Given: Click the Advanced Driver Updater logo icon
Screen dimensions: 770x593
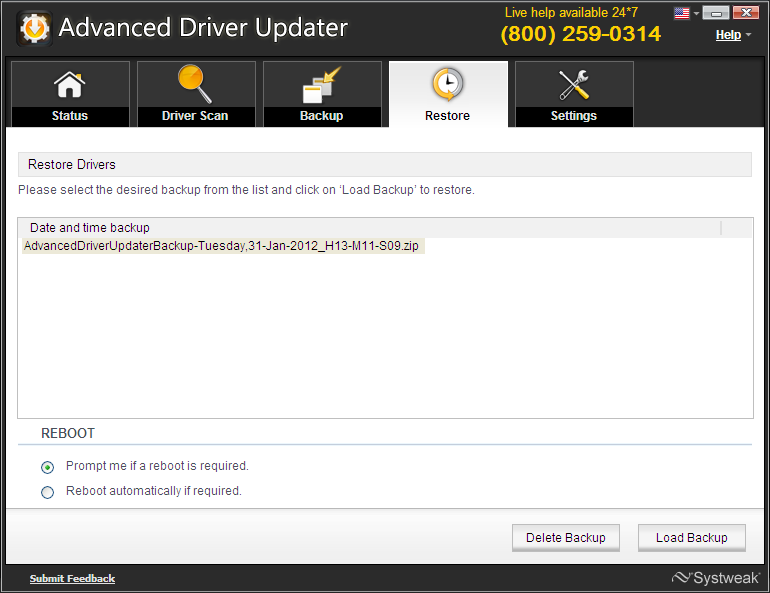Looking at the screenshot, I should [34, 28].
